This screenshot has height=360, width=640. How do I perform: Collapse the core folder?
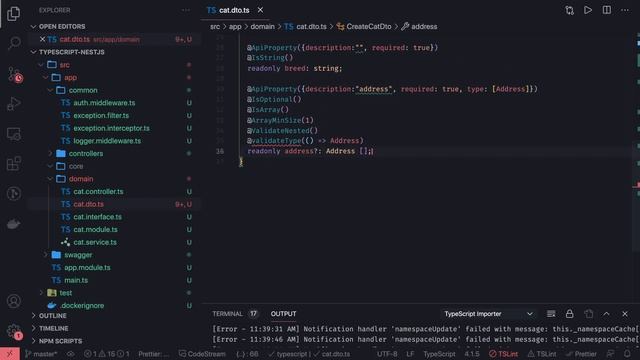point(76,166)
